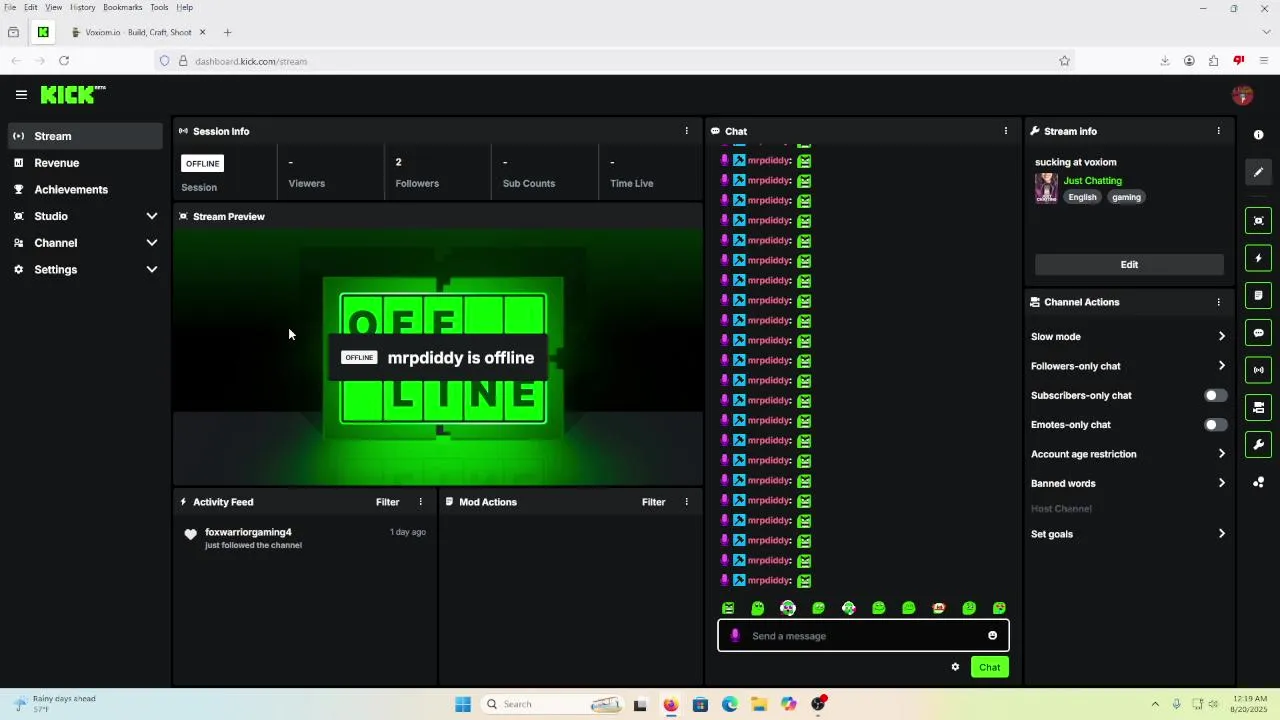Image resolution: width=1280 pixels, height=720 pixels.
Task: Click the info icon in right sidebar
Action: click(x=1259, y=135)
